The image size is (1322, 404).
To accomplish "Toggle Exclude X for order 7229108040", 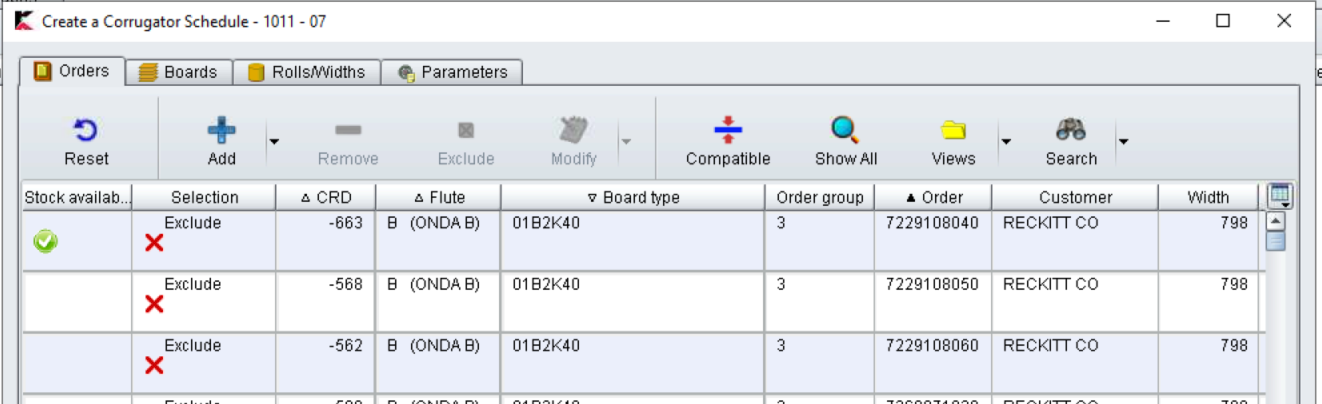I will coord(154,243).
